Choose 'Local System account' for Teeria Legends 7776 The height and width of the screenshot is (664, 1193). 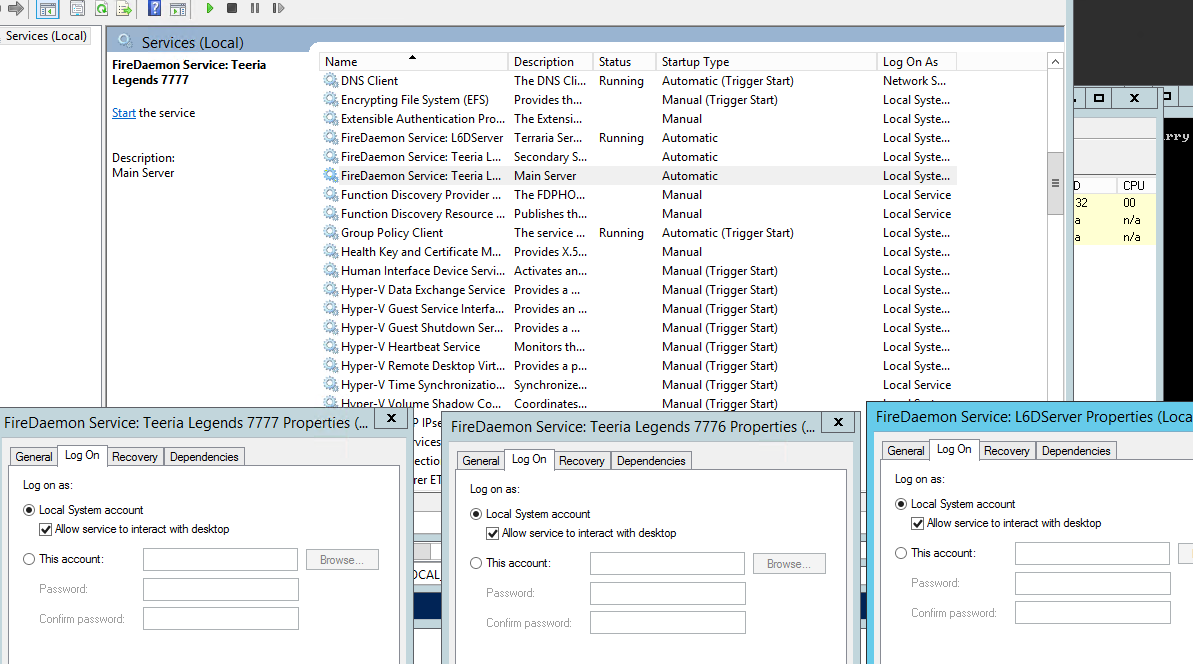tap(476, 514)
